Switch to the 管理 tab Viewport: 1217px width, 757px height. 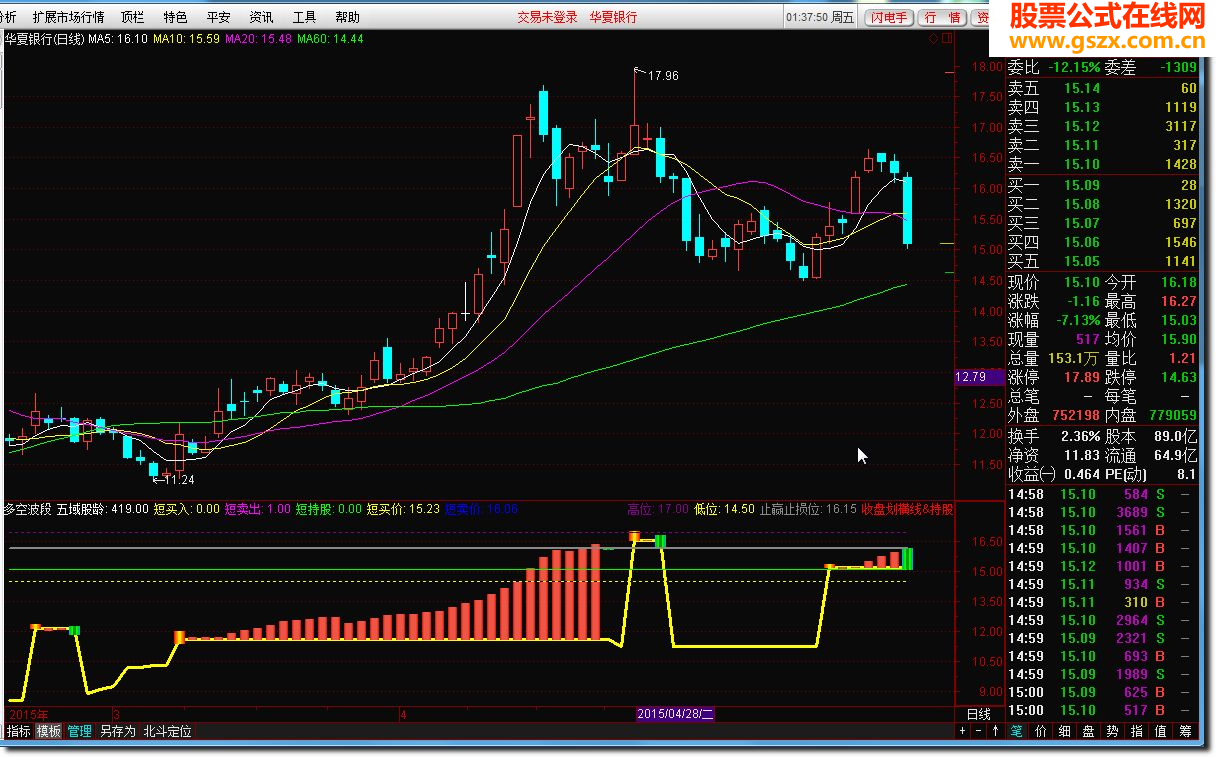click(79, 731)
